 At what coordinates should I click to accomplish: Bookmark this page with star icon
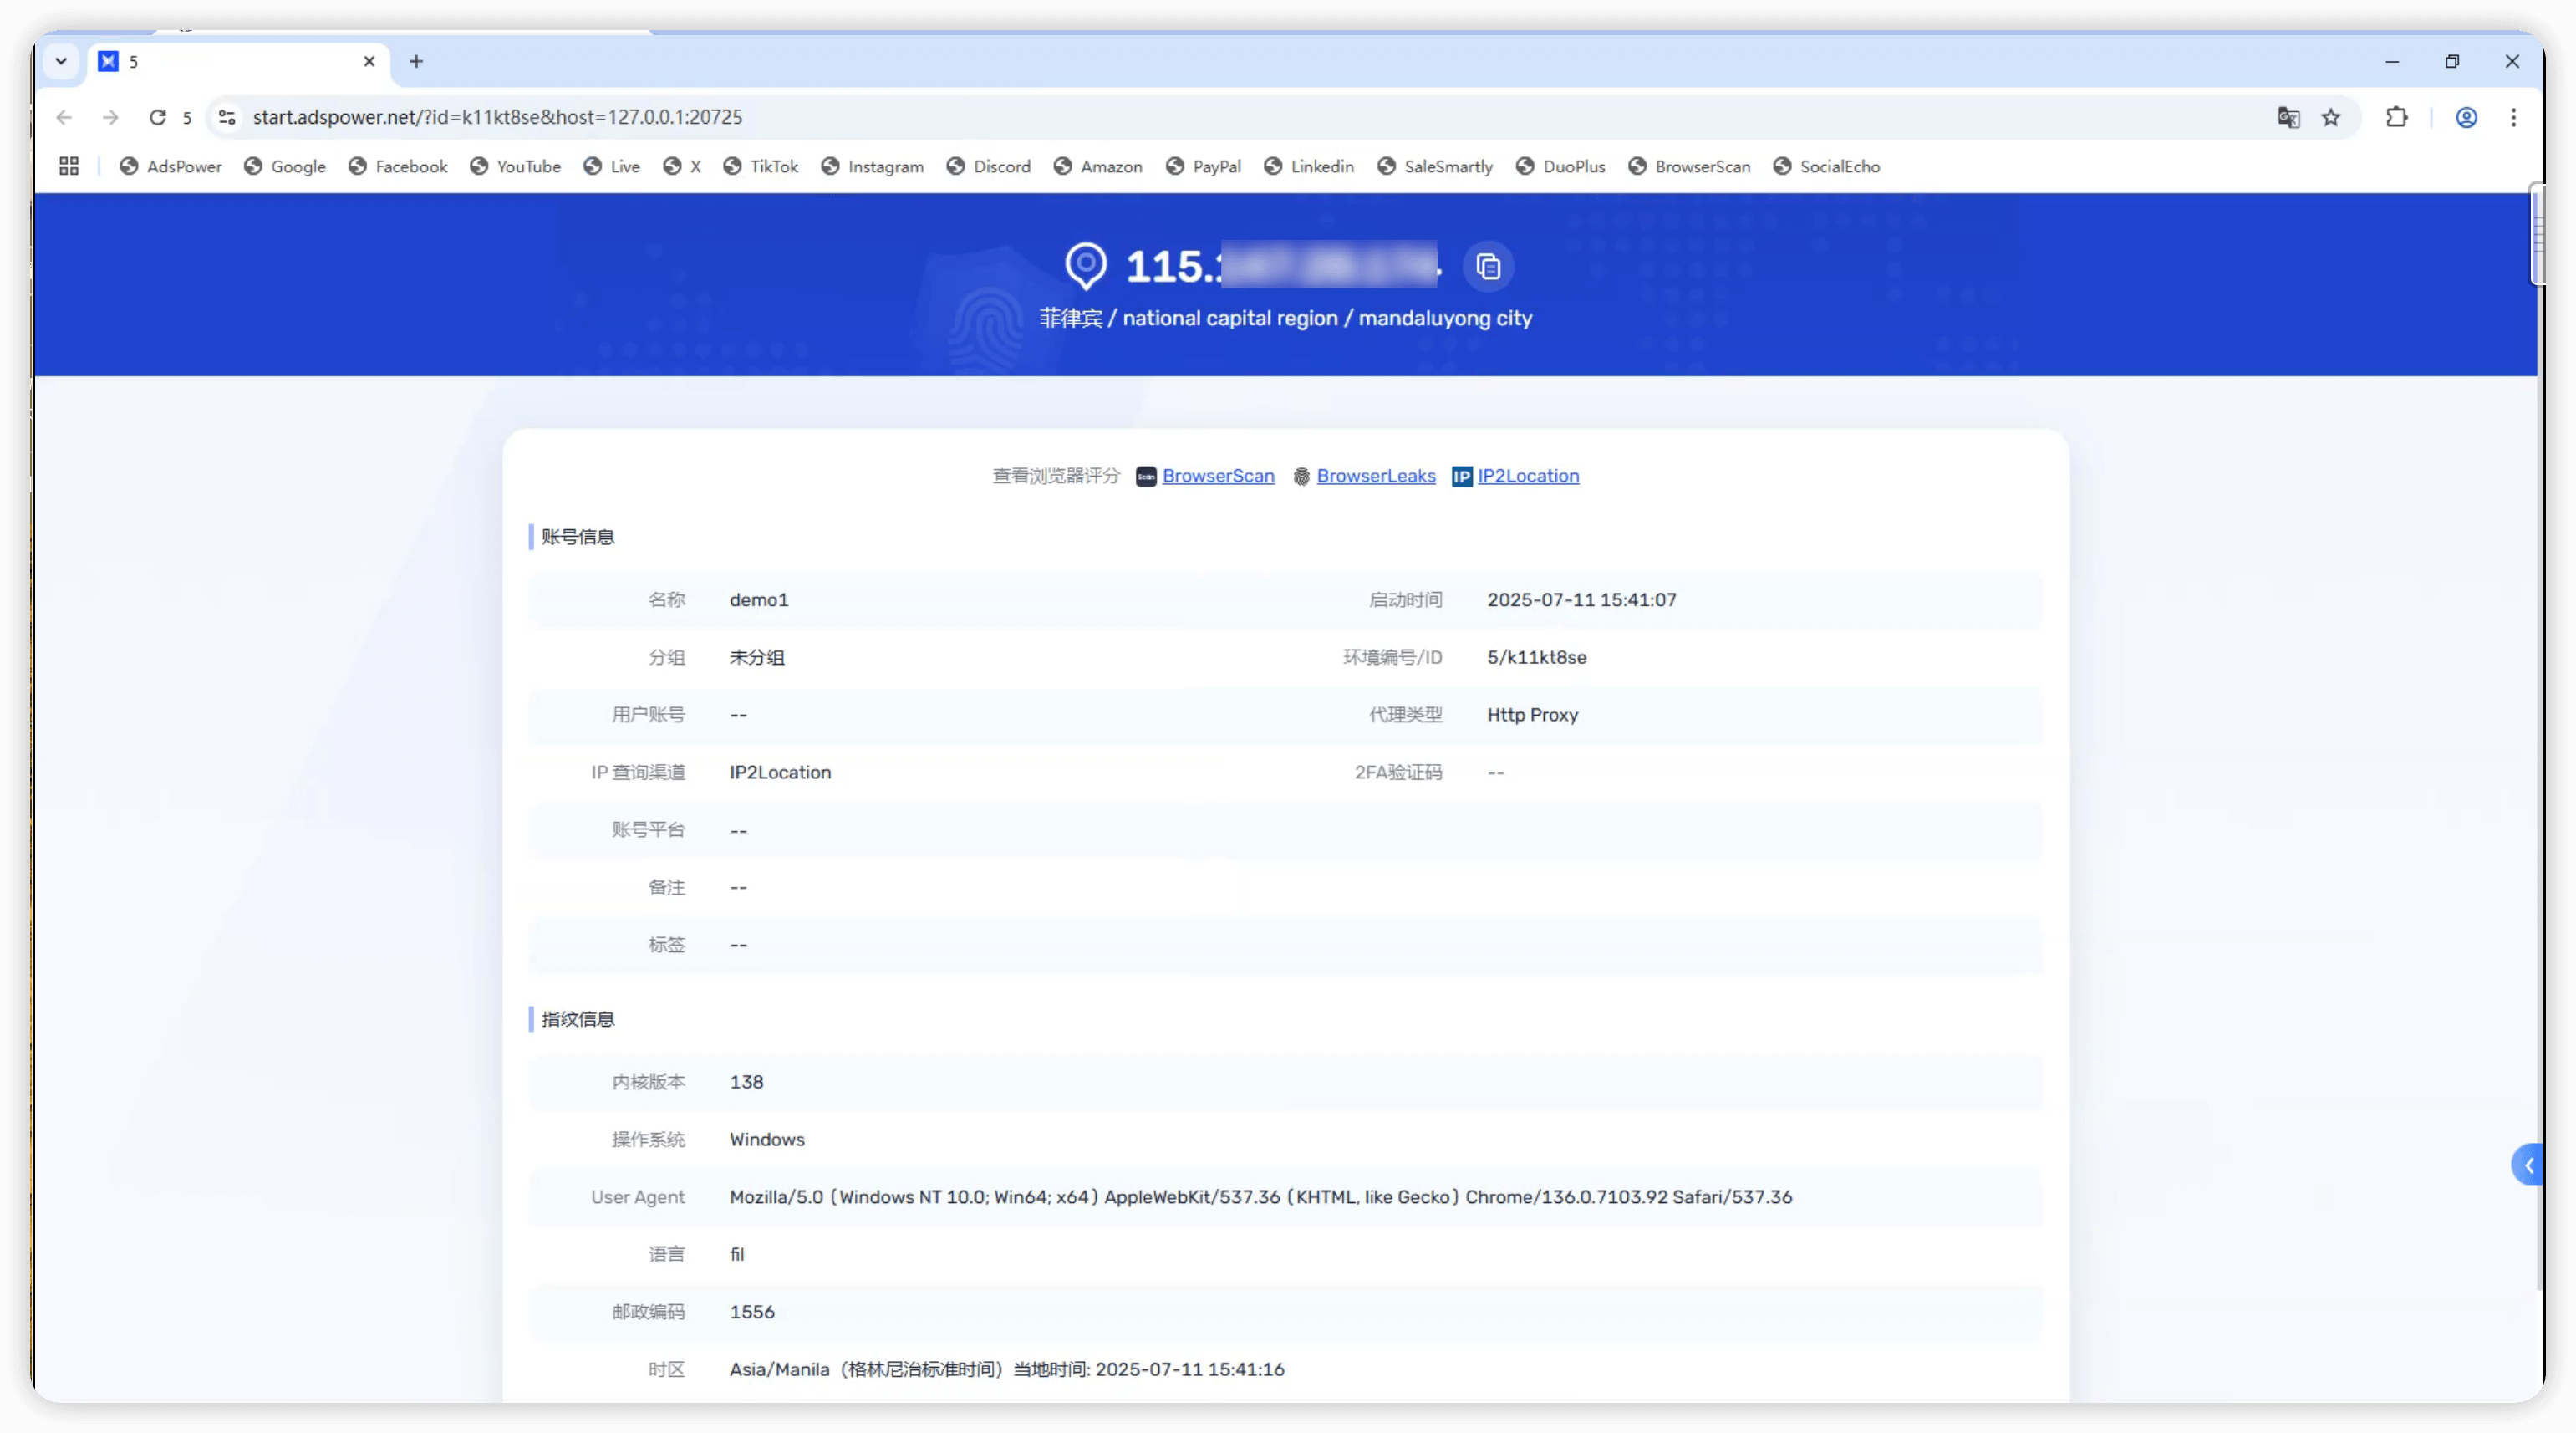click(x=2331, y=117)
